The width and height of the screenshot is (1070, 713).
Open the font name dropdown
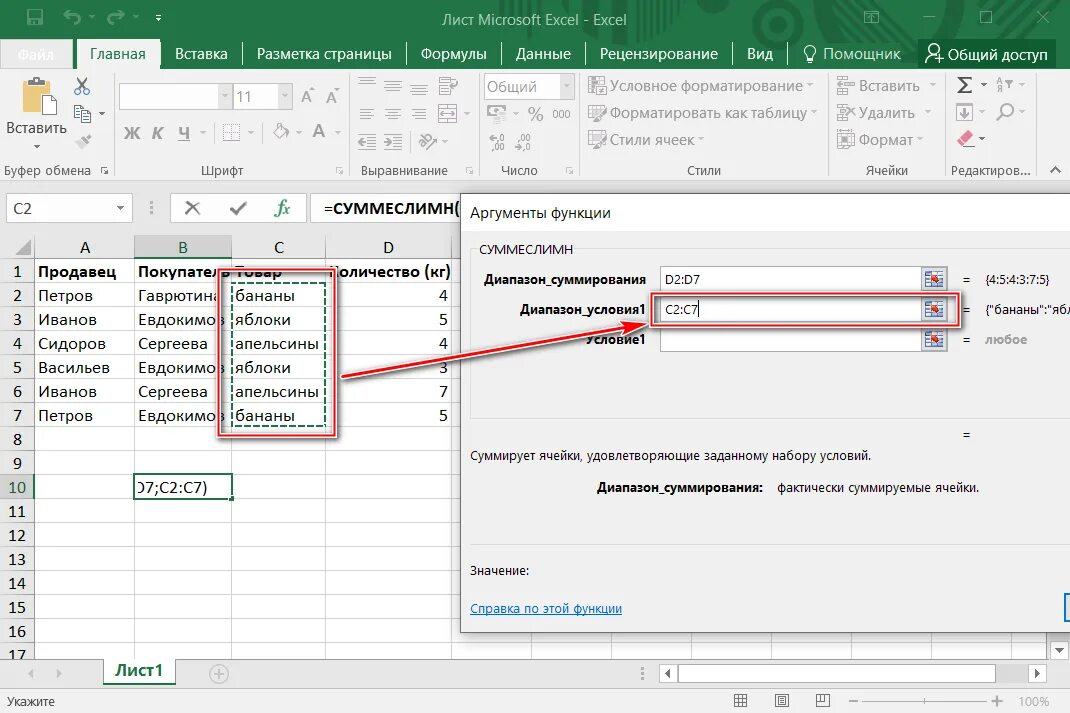coord(225,96)
